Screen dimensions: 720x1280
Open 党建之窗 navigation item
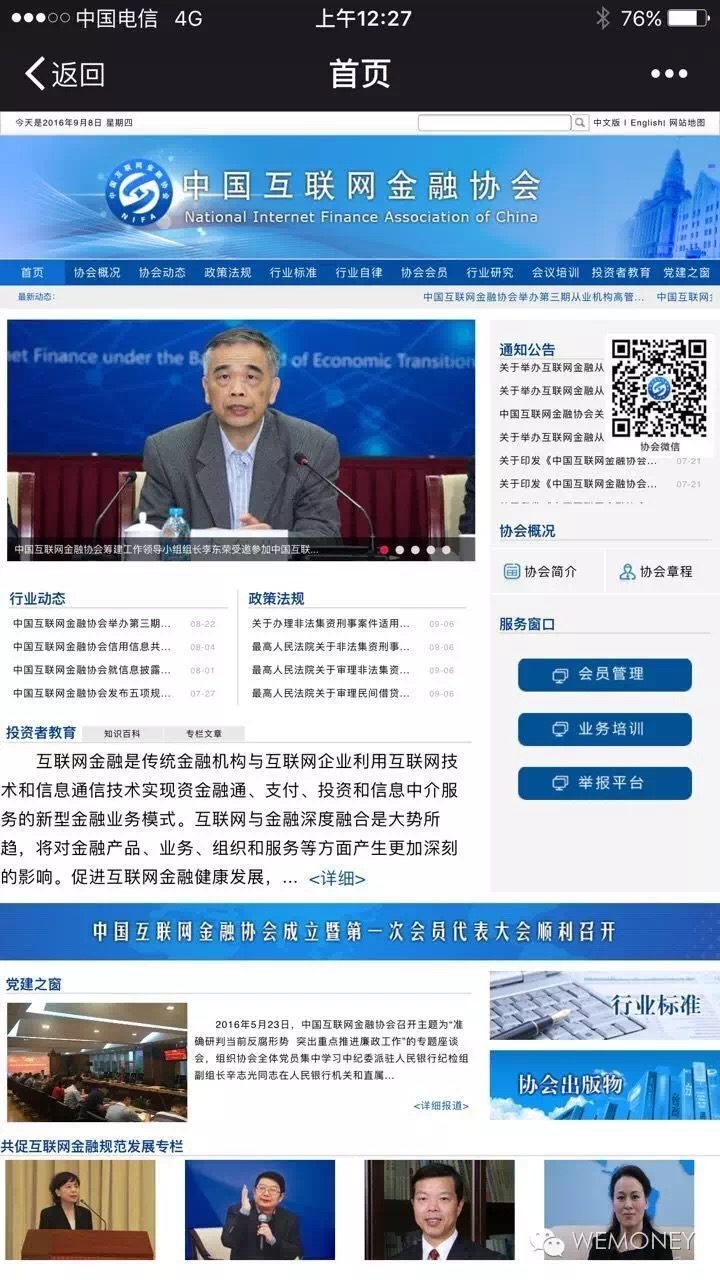(686, 273)
